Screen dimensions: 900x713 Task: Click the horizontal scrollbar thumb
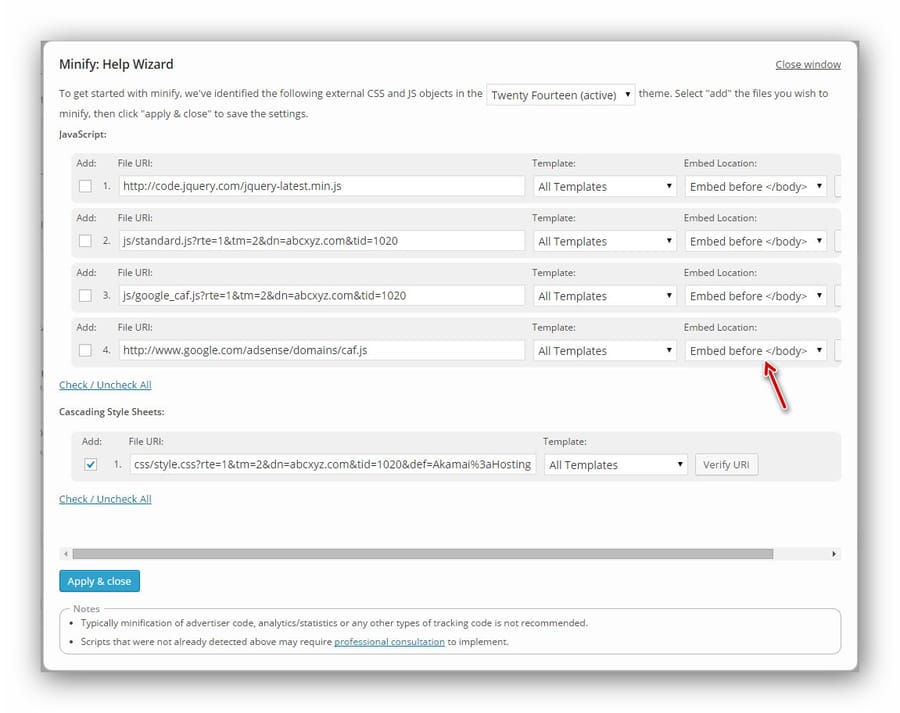[x=422, y=554]
